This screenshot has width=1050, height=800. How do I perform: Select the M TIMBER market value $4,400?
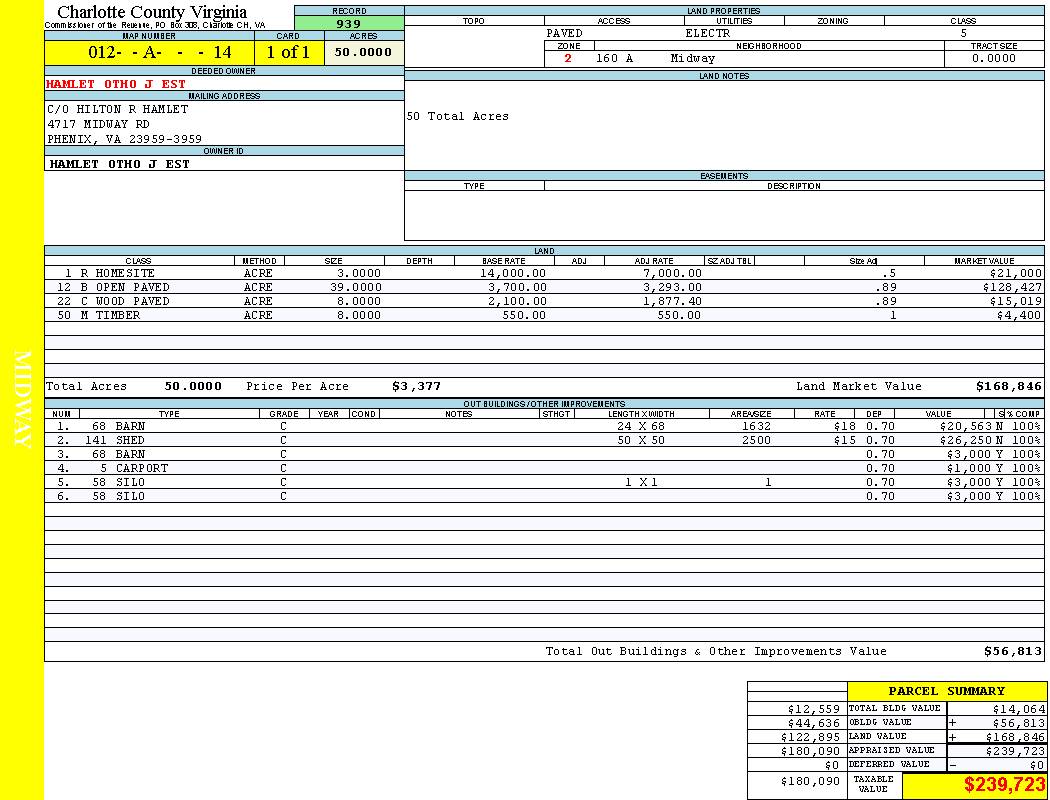tap(1018, 315)
